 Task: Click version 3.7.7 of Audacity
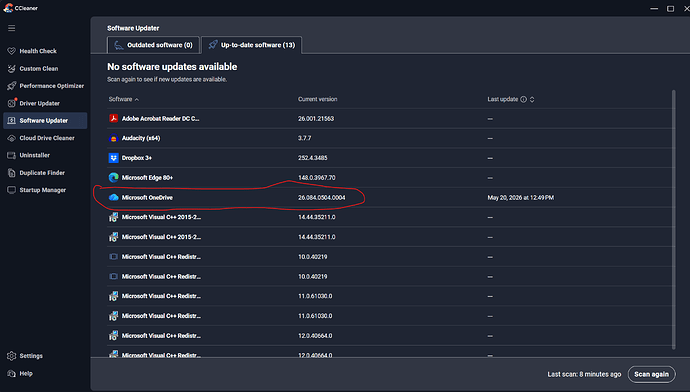pos(305,138)
